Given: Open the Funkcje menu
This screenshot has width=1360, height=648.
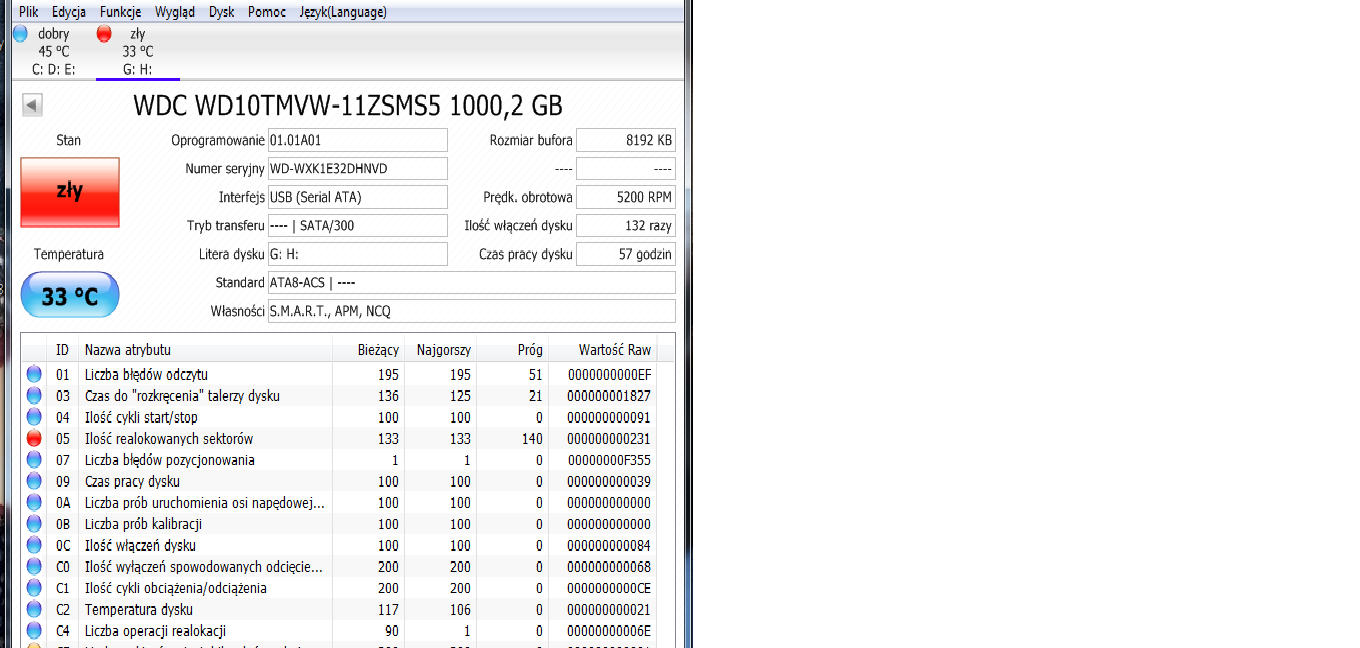Looking at the screenshot, I should pos(120,12).
